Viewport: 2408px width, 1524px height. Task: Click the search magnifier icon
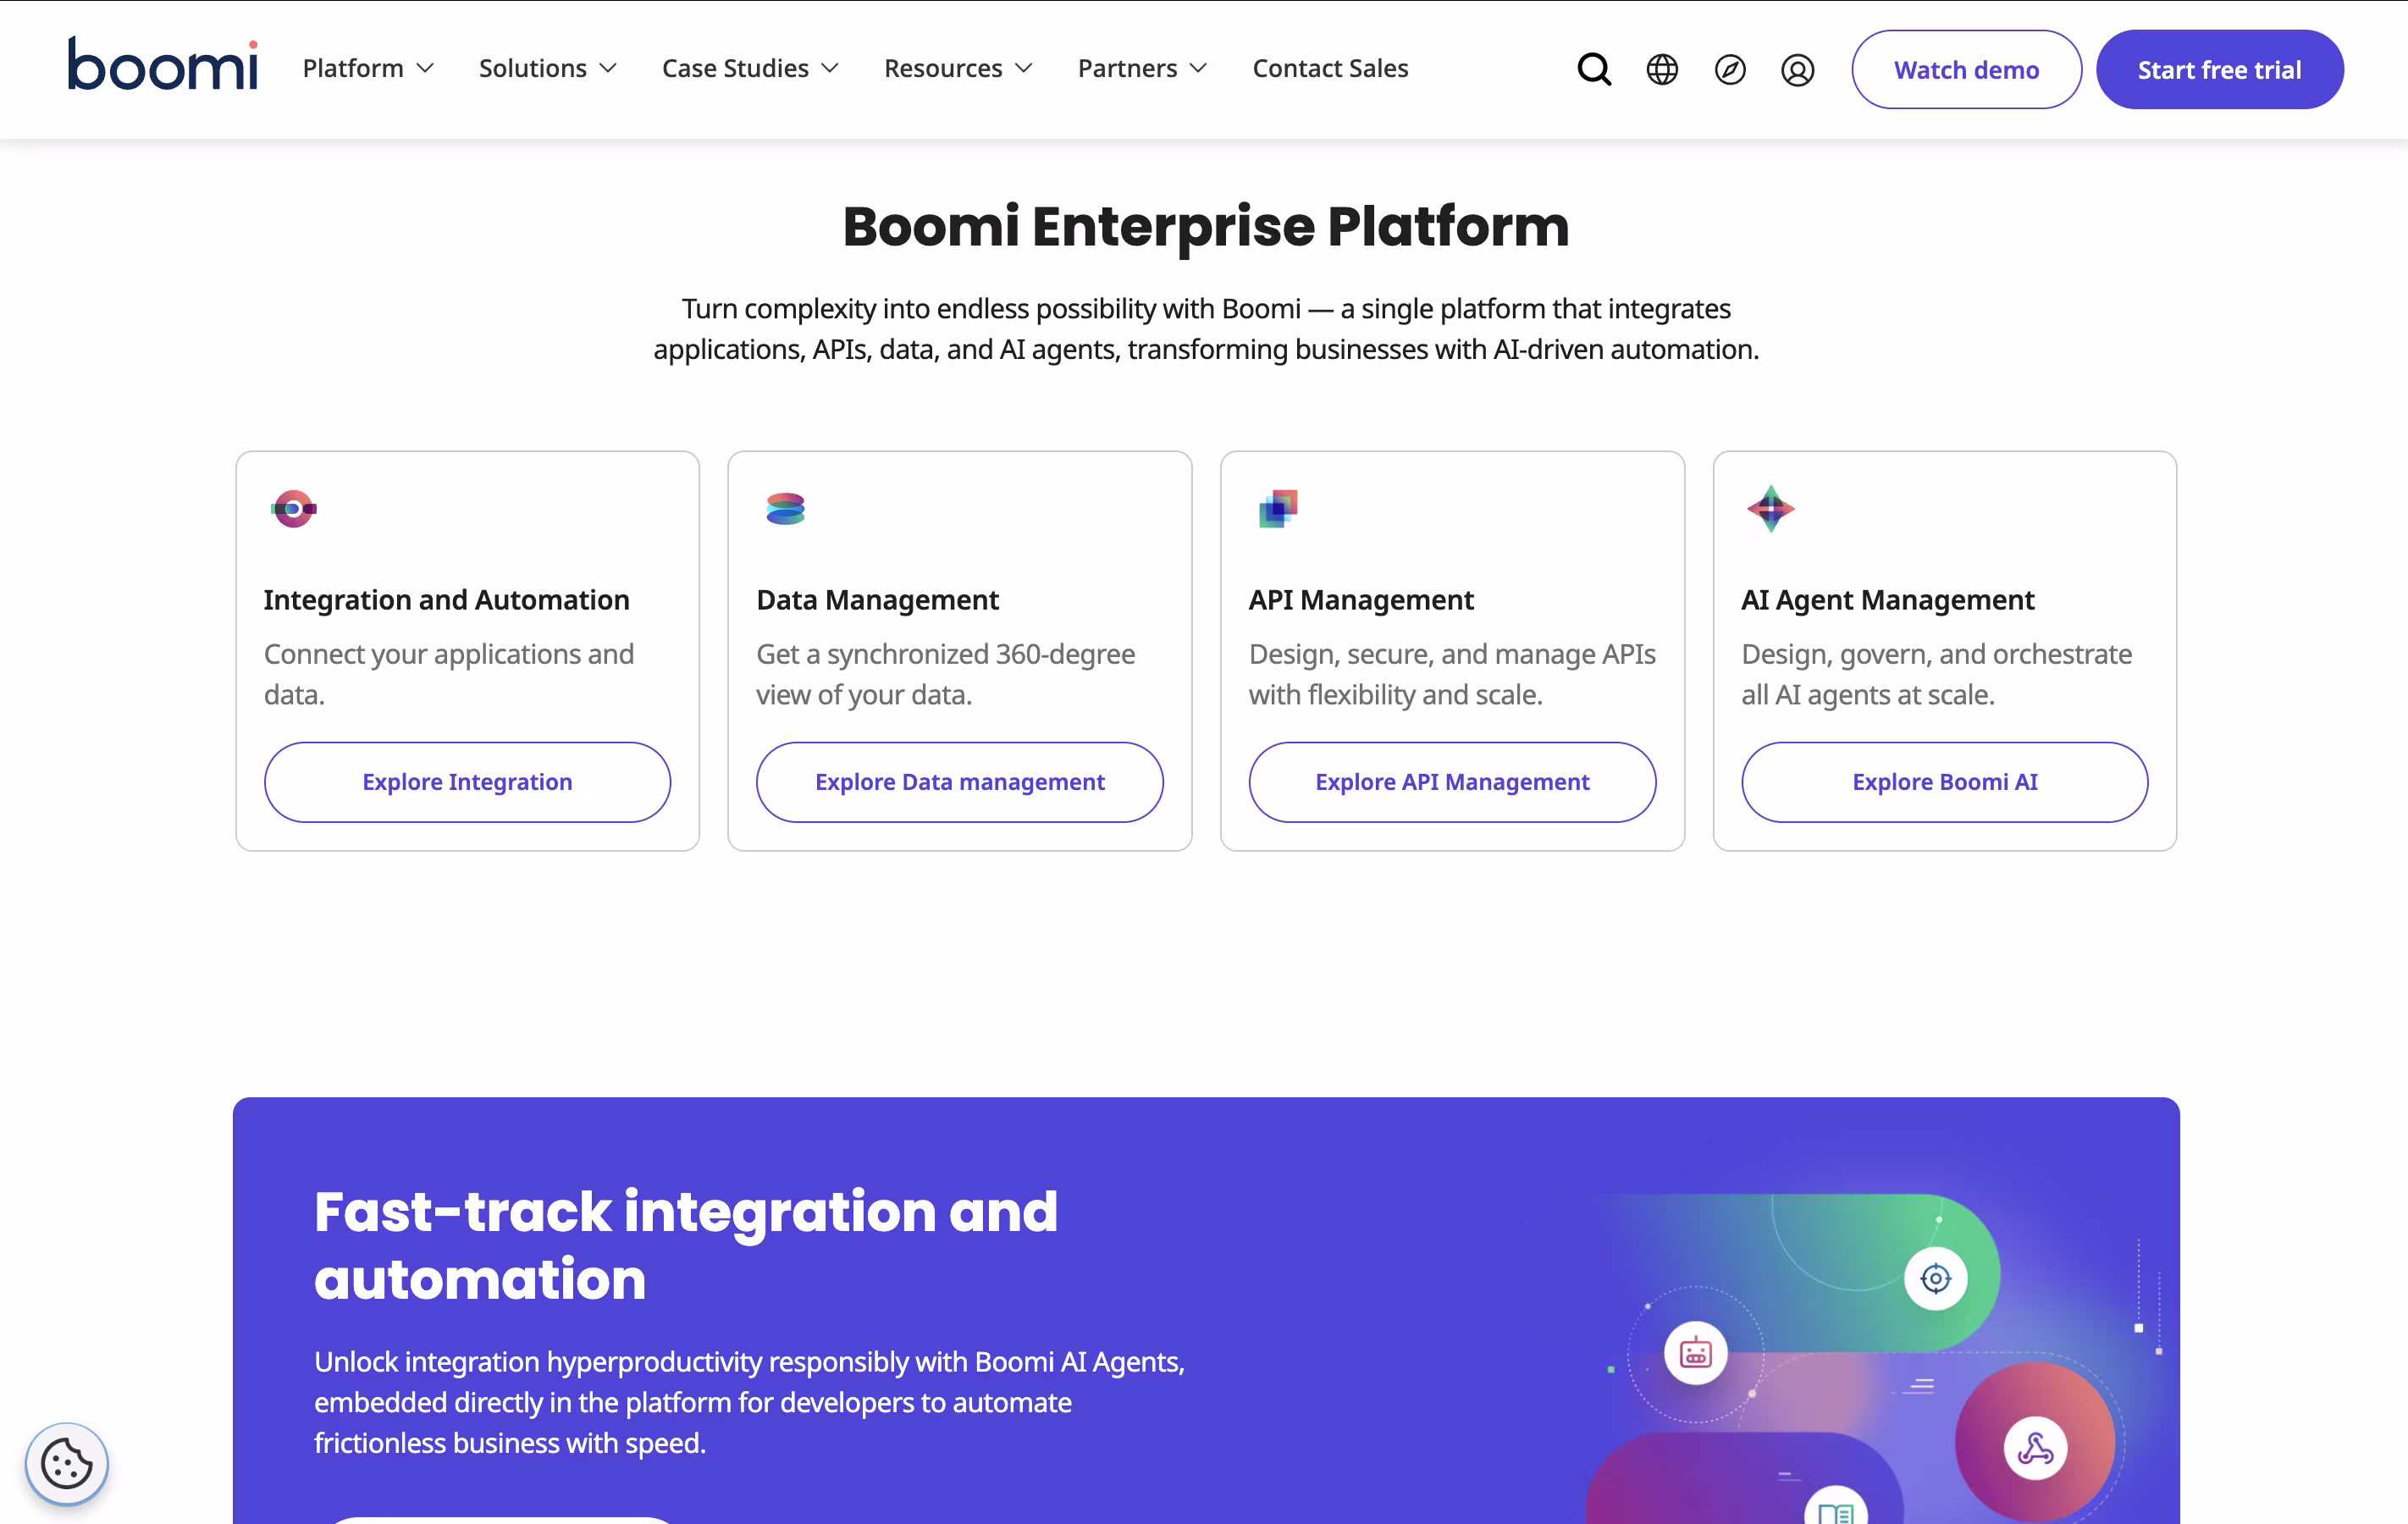1594,69
